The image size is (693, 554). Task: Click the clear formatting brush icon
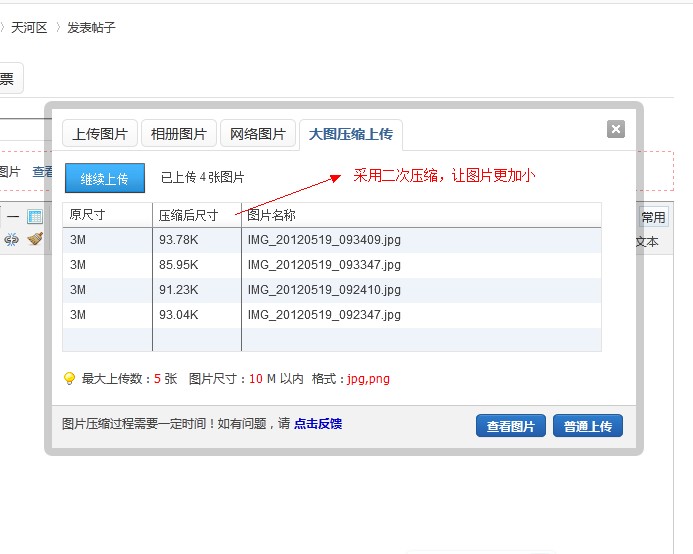[35, 239]
